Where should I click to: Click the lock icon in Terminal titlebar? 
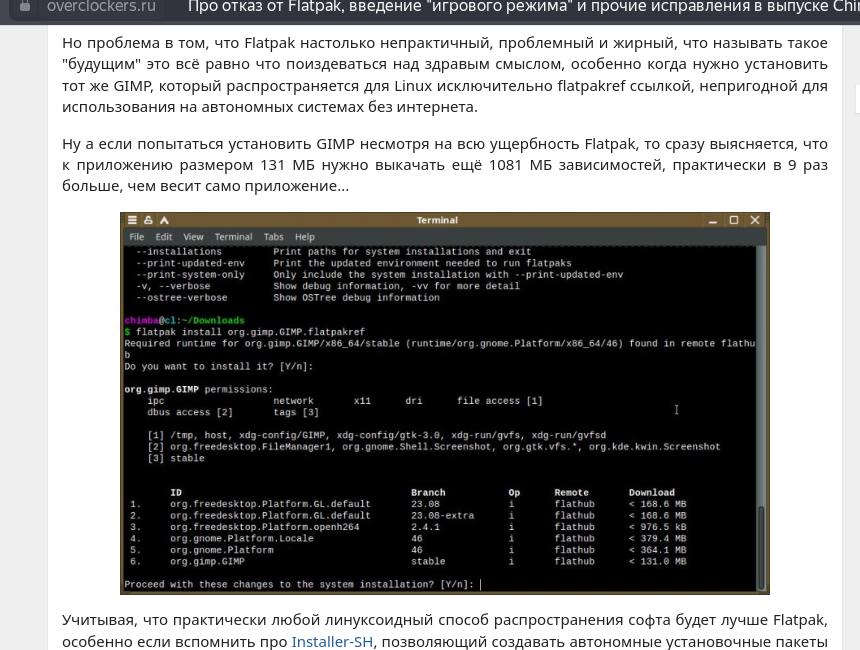[148, 220]
